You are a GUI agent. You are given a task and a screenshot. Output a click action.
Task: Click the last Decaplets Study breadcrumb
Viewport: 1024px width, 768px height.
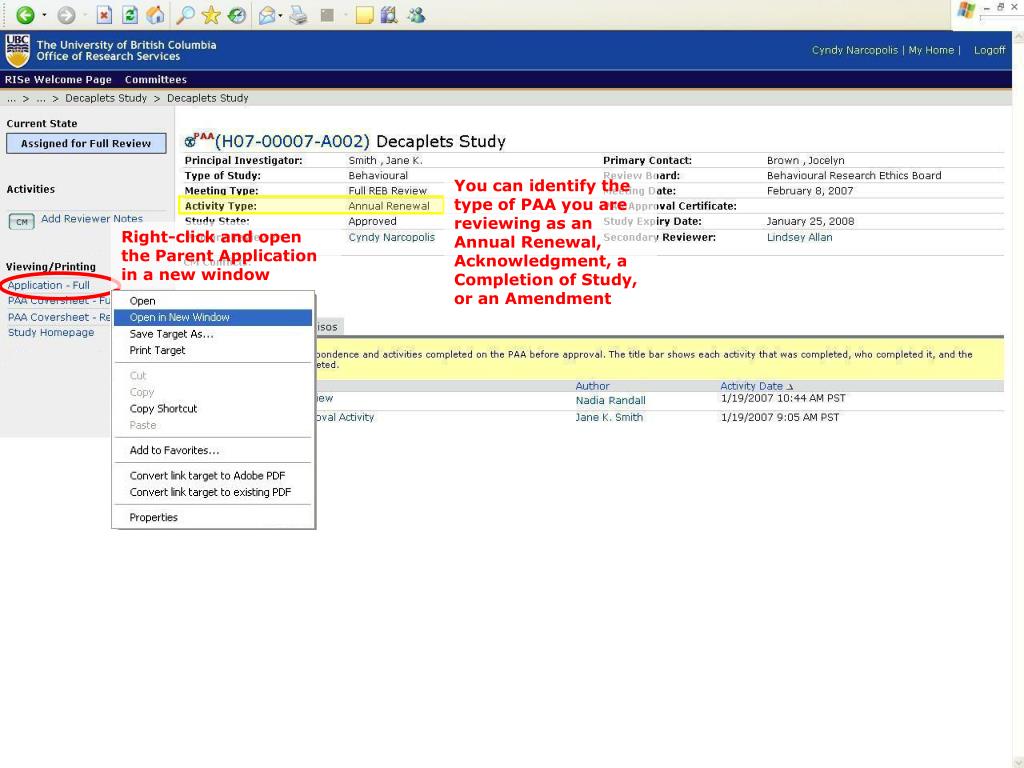(208, 98)
